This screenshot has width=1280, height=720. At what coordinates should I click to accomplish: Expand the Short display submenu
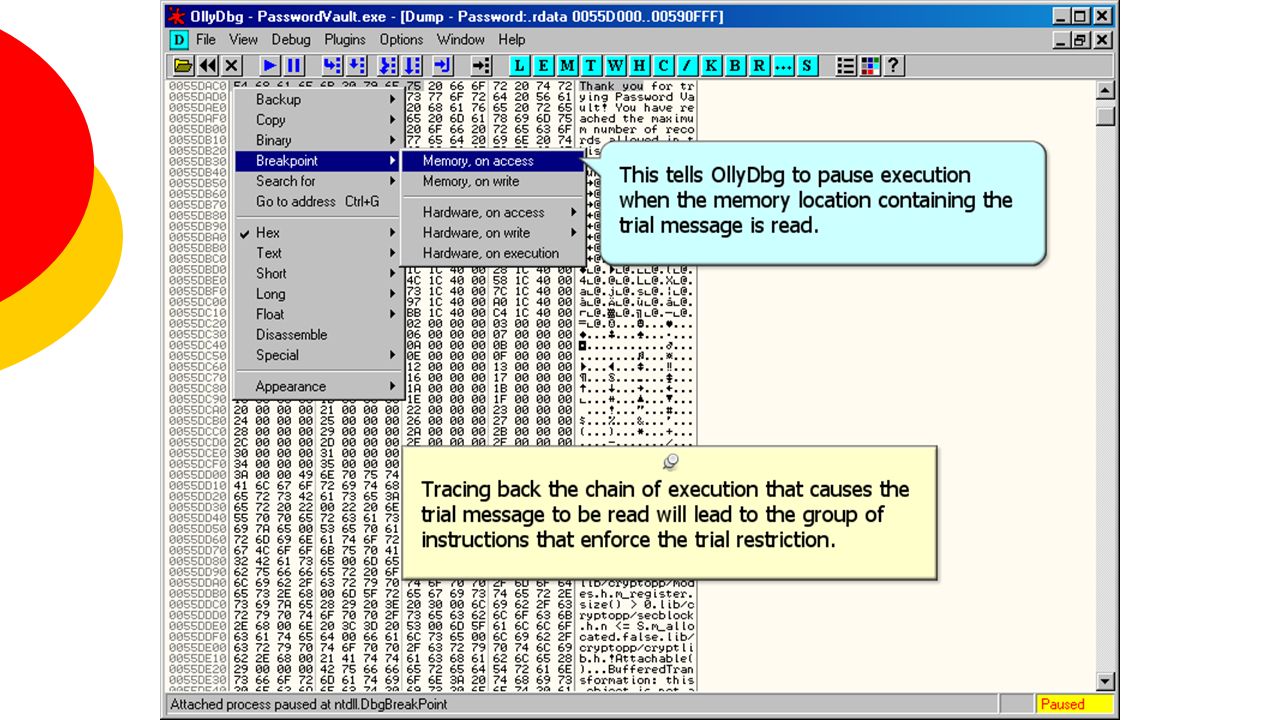coord(318,273)
